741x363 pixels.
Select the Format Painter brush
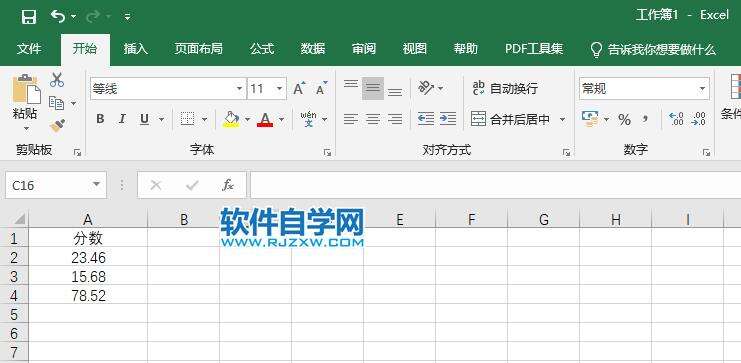(57, 125)
